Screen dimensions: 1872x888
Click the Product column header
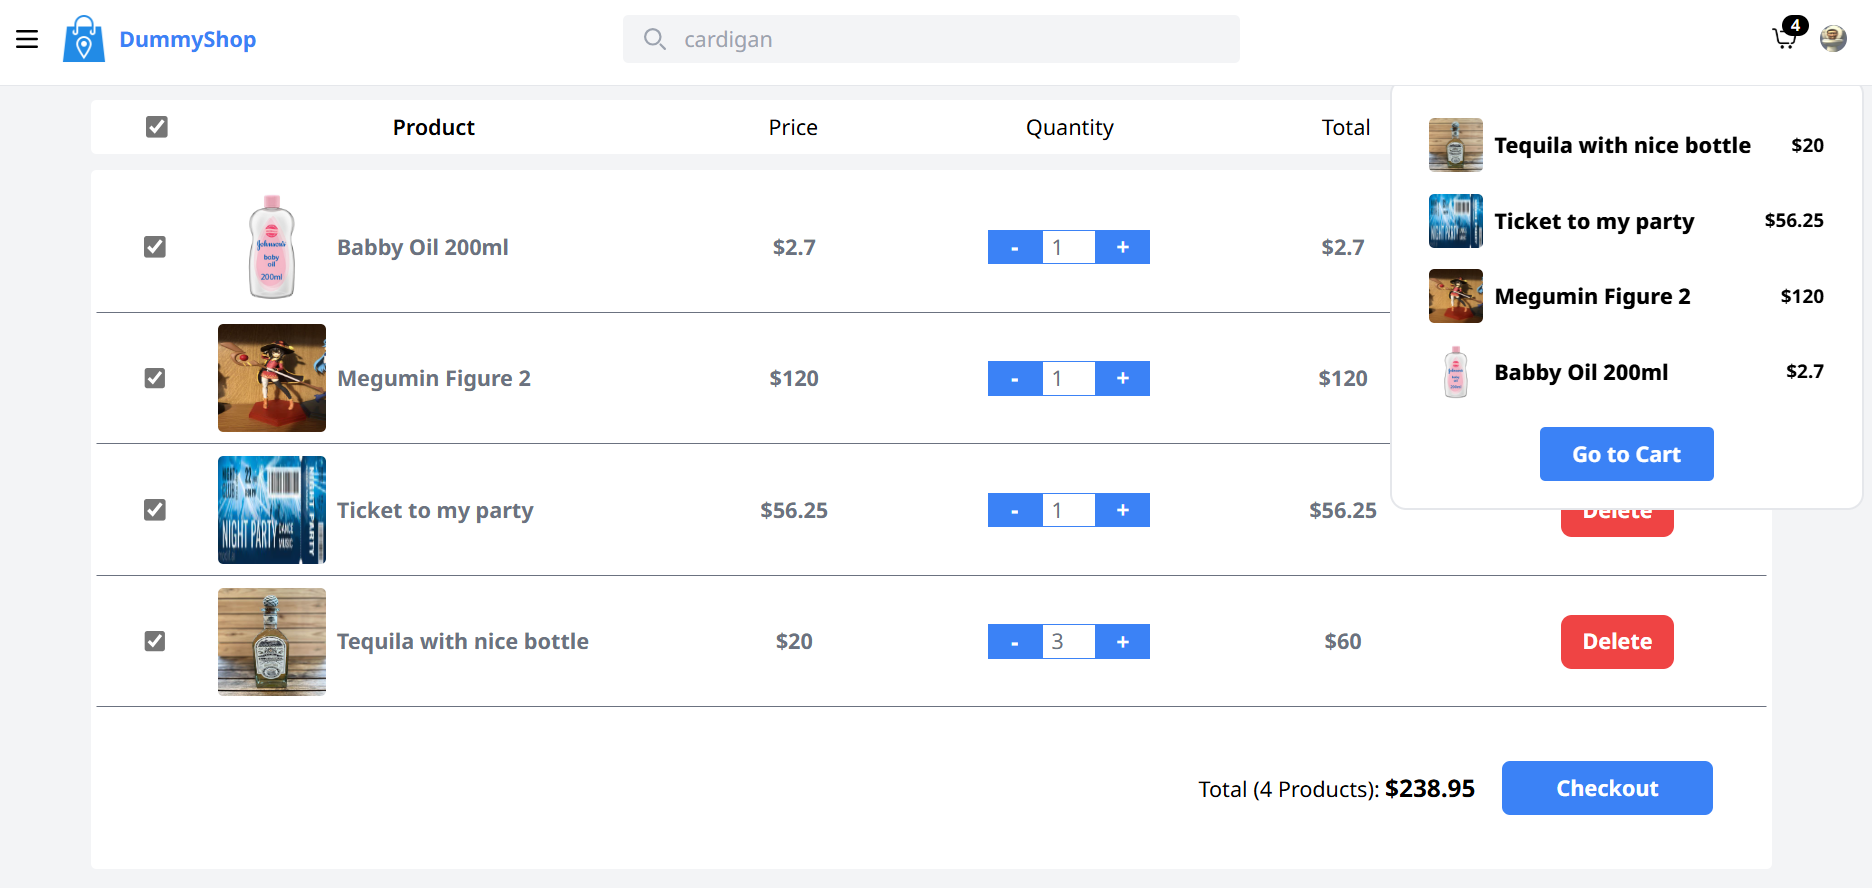point(433,127)
